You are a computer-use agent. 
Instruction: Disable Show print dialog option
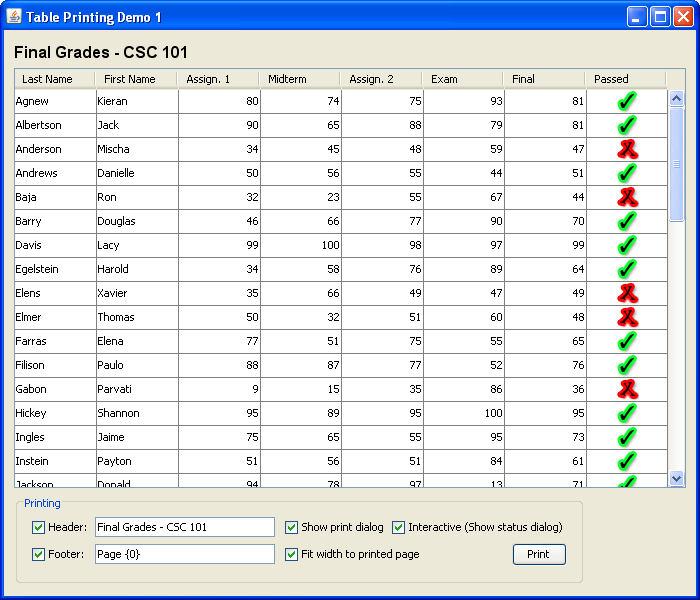tap(292, 527)
